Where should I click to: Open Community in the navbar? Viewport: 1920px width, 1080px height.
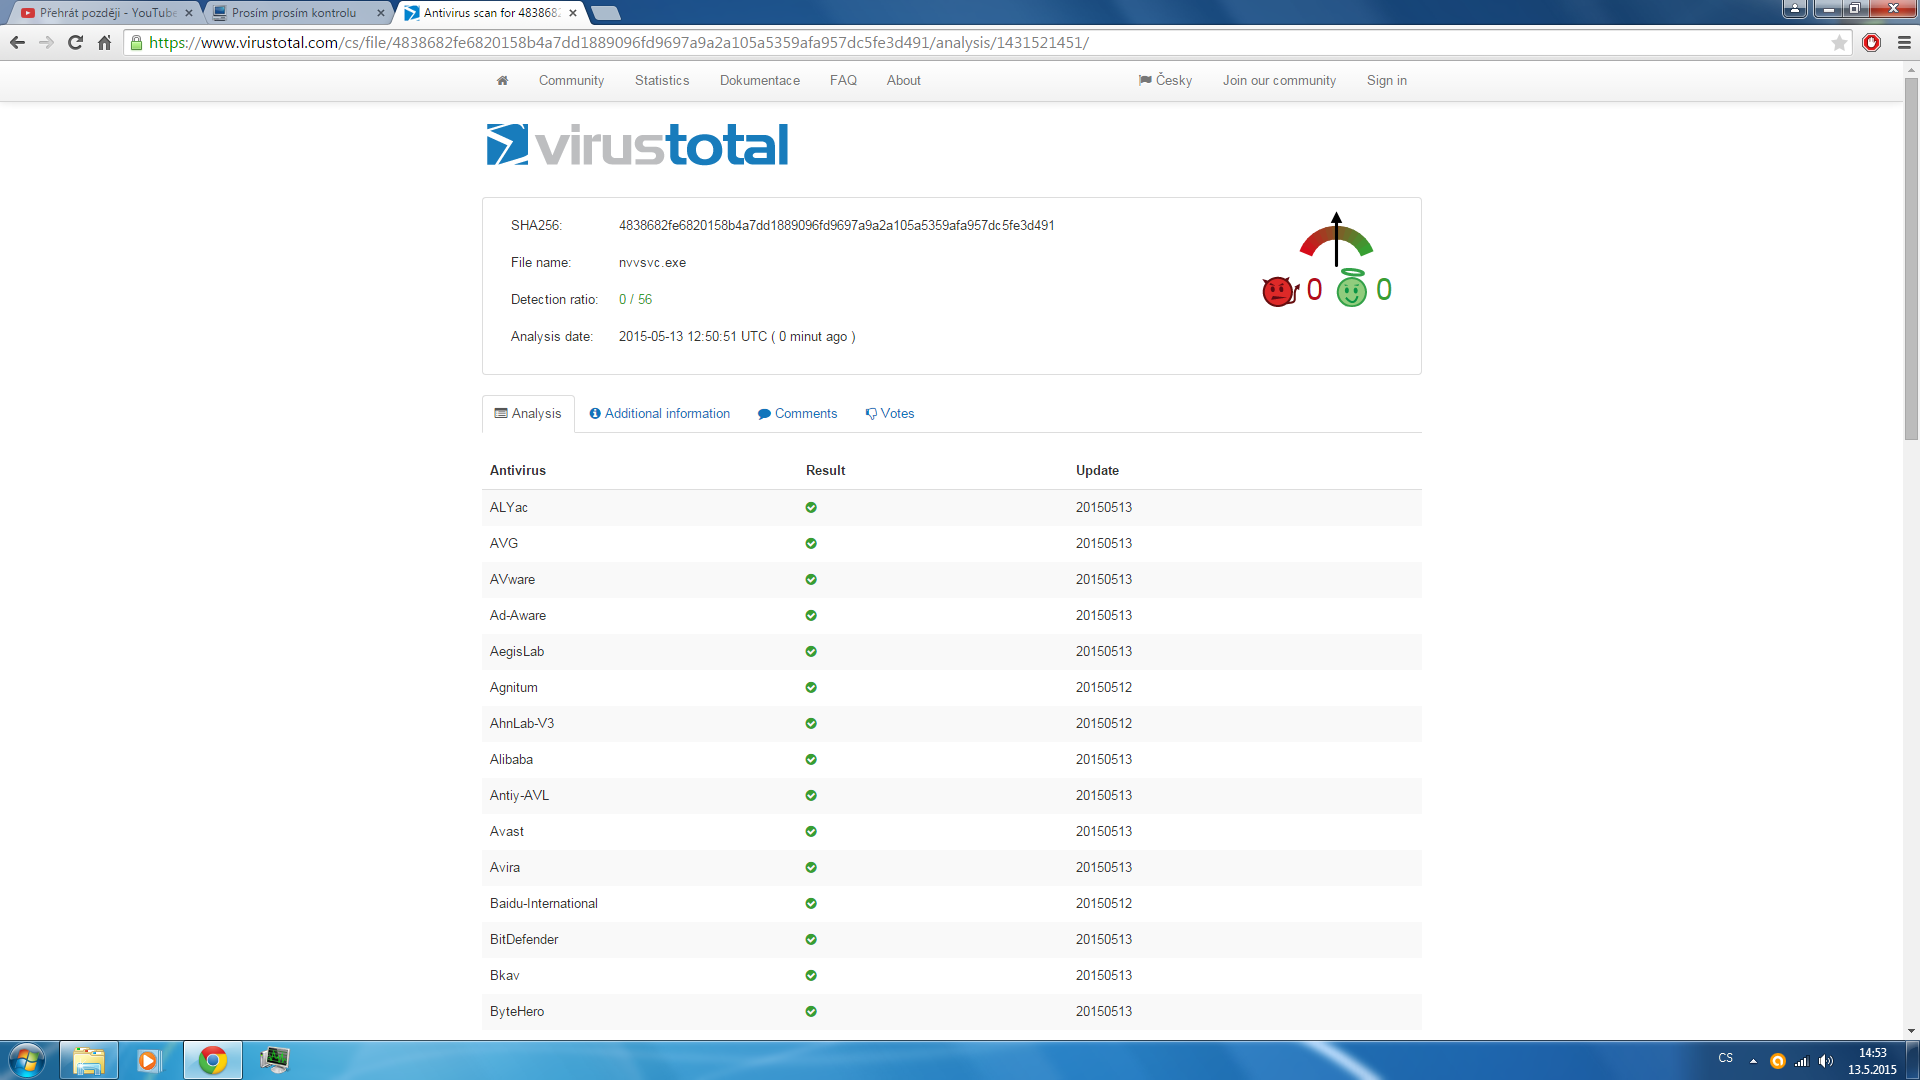coord(571,81)
